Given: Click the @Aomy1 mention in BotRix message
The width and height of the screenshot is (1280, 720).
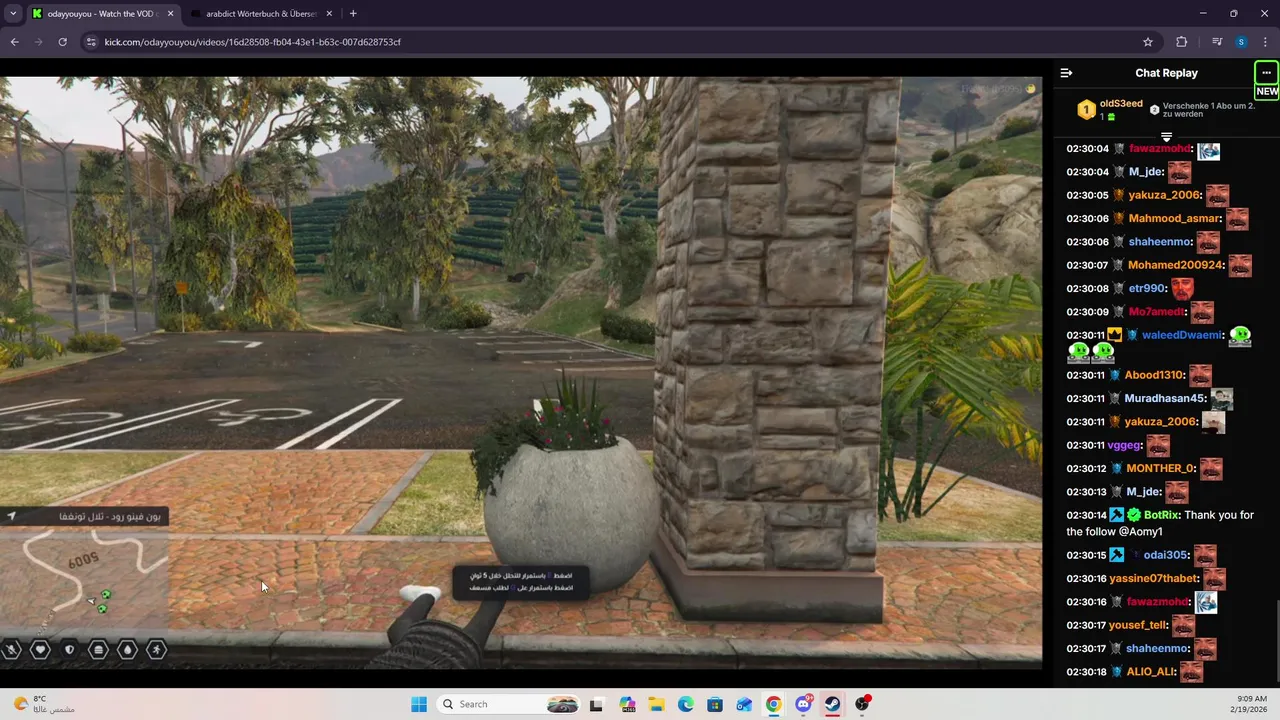Looking at the screenshot, I should coord(1140,532).
